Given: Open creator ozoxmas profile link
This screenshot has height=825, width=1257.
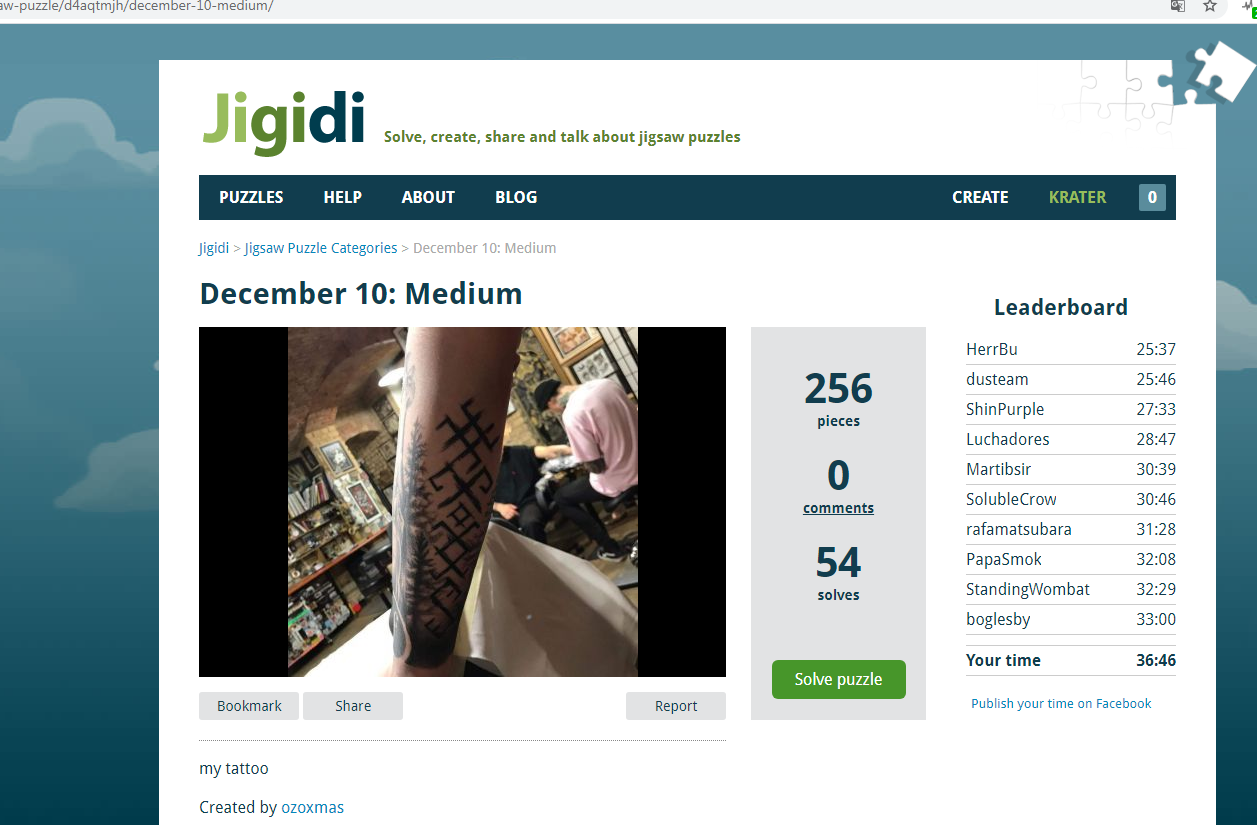Looking at the screenshot, I should click(x=312, y=807).
